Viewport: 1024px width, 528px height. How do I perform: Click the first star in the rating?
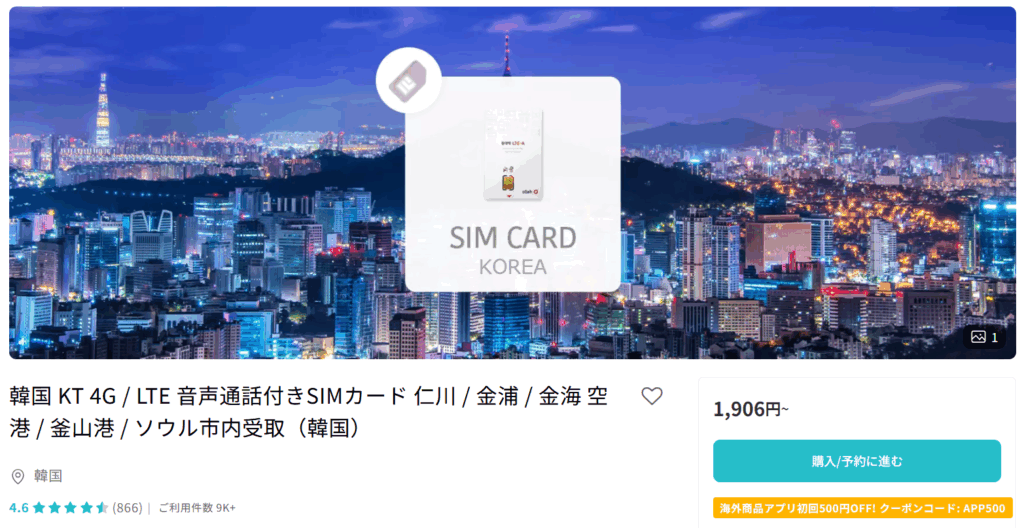pyautogui.click(x=39, y=508)
